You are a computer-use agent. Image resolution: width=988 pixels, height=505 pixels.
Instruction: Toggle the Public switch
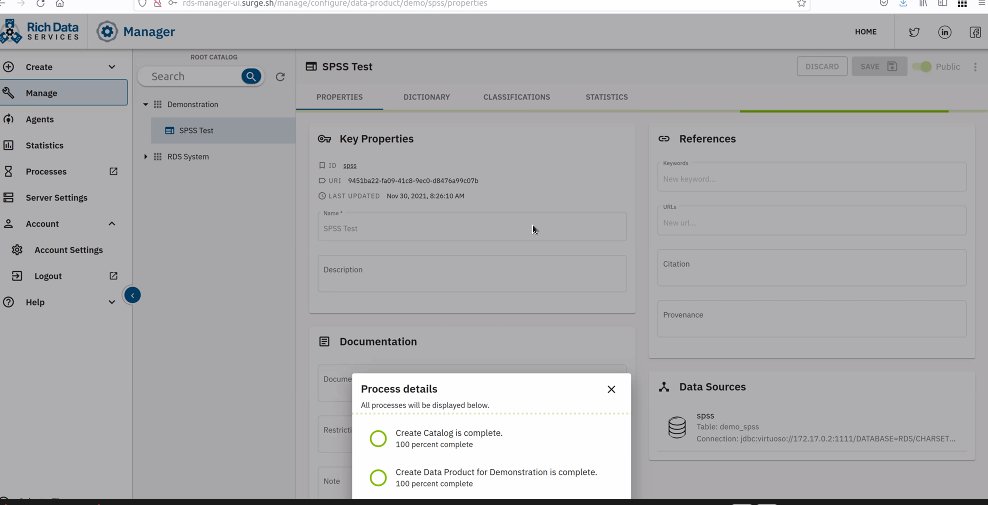[x=922, y=66]
